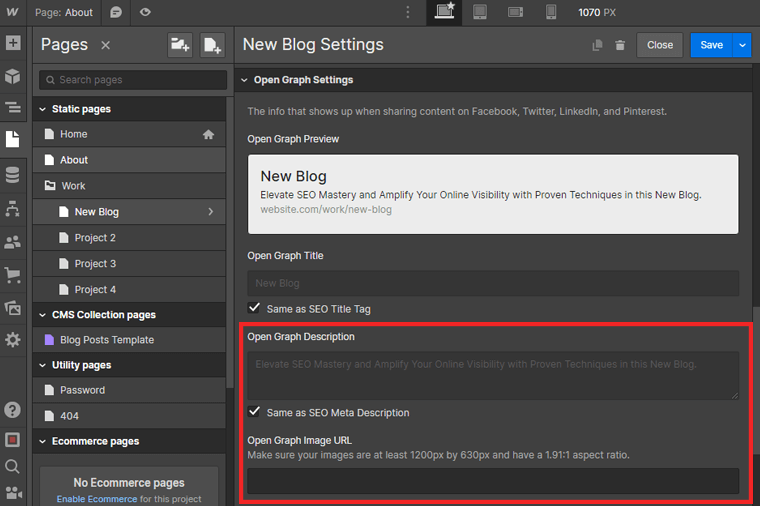This screenshot has width=760, height=506.
Task: Open the comments icon in top bar
Action: click(x=116, y=12)
